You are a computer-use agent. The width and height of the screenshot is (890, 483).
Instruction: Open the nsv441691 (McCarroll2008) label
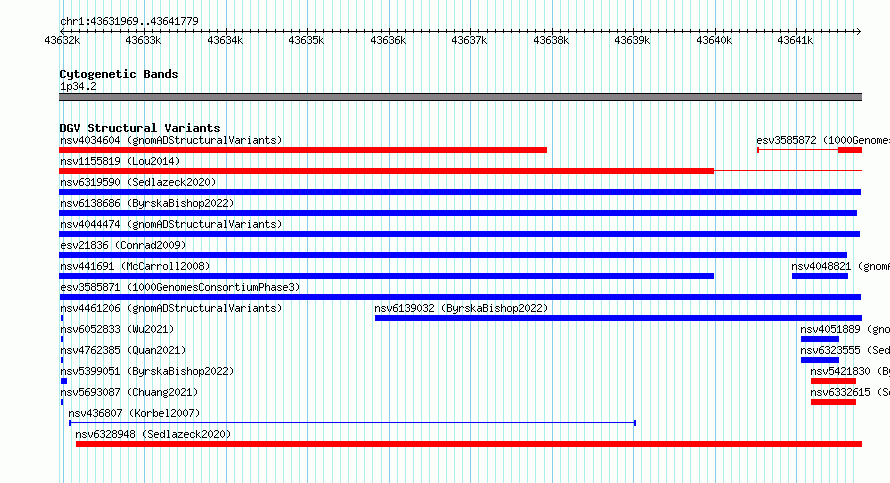pyautogui.click(x=135, y=266)
